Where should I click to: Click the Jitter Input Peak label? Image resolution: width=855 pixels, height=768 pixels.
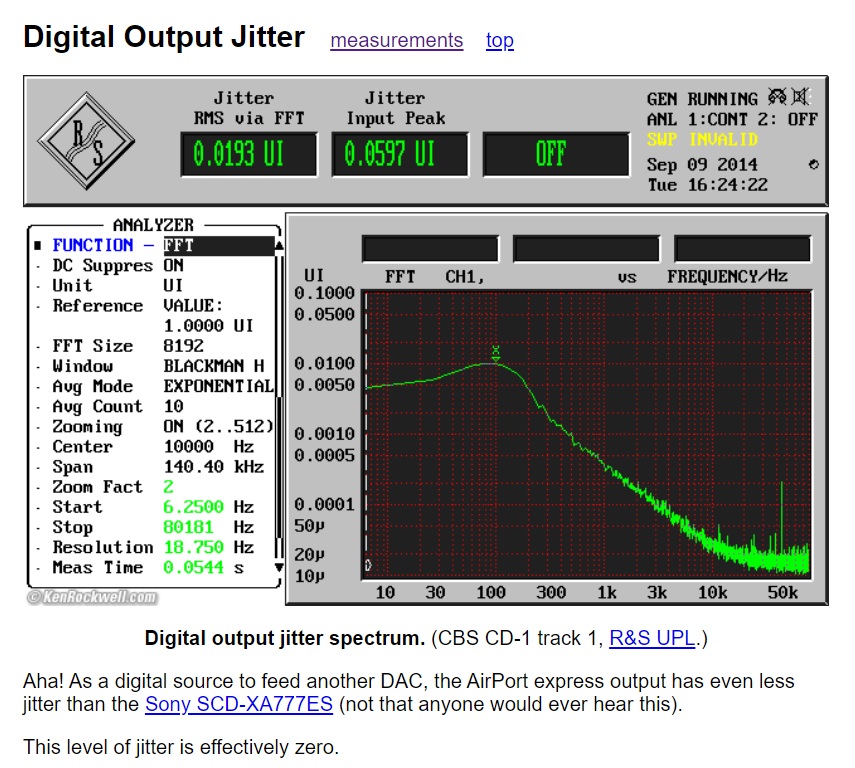396,108
